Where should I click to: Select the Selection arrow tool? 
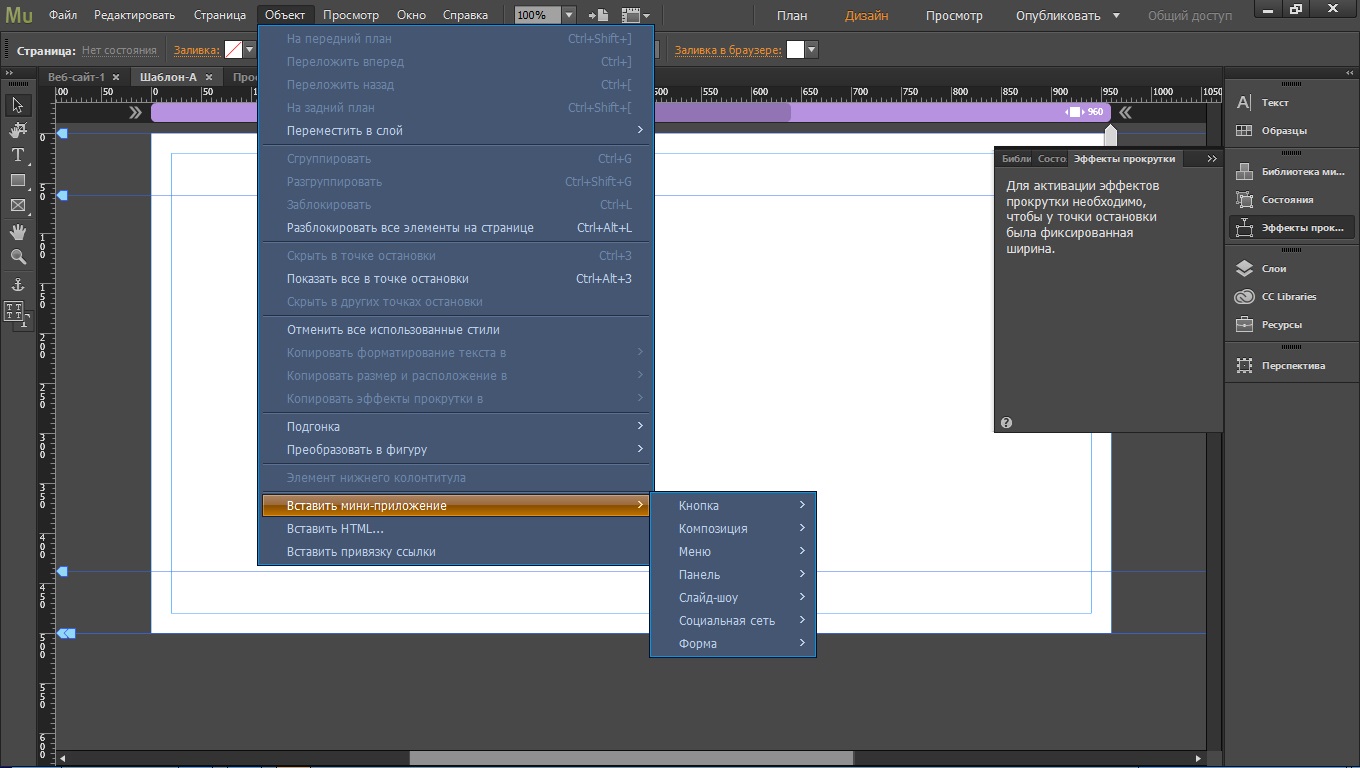(x=18, y=105)
